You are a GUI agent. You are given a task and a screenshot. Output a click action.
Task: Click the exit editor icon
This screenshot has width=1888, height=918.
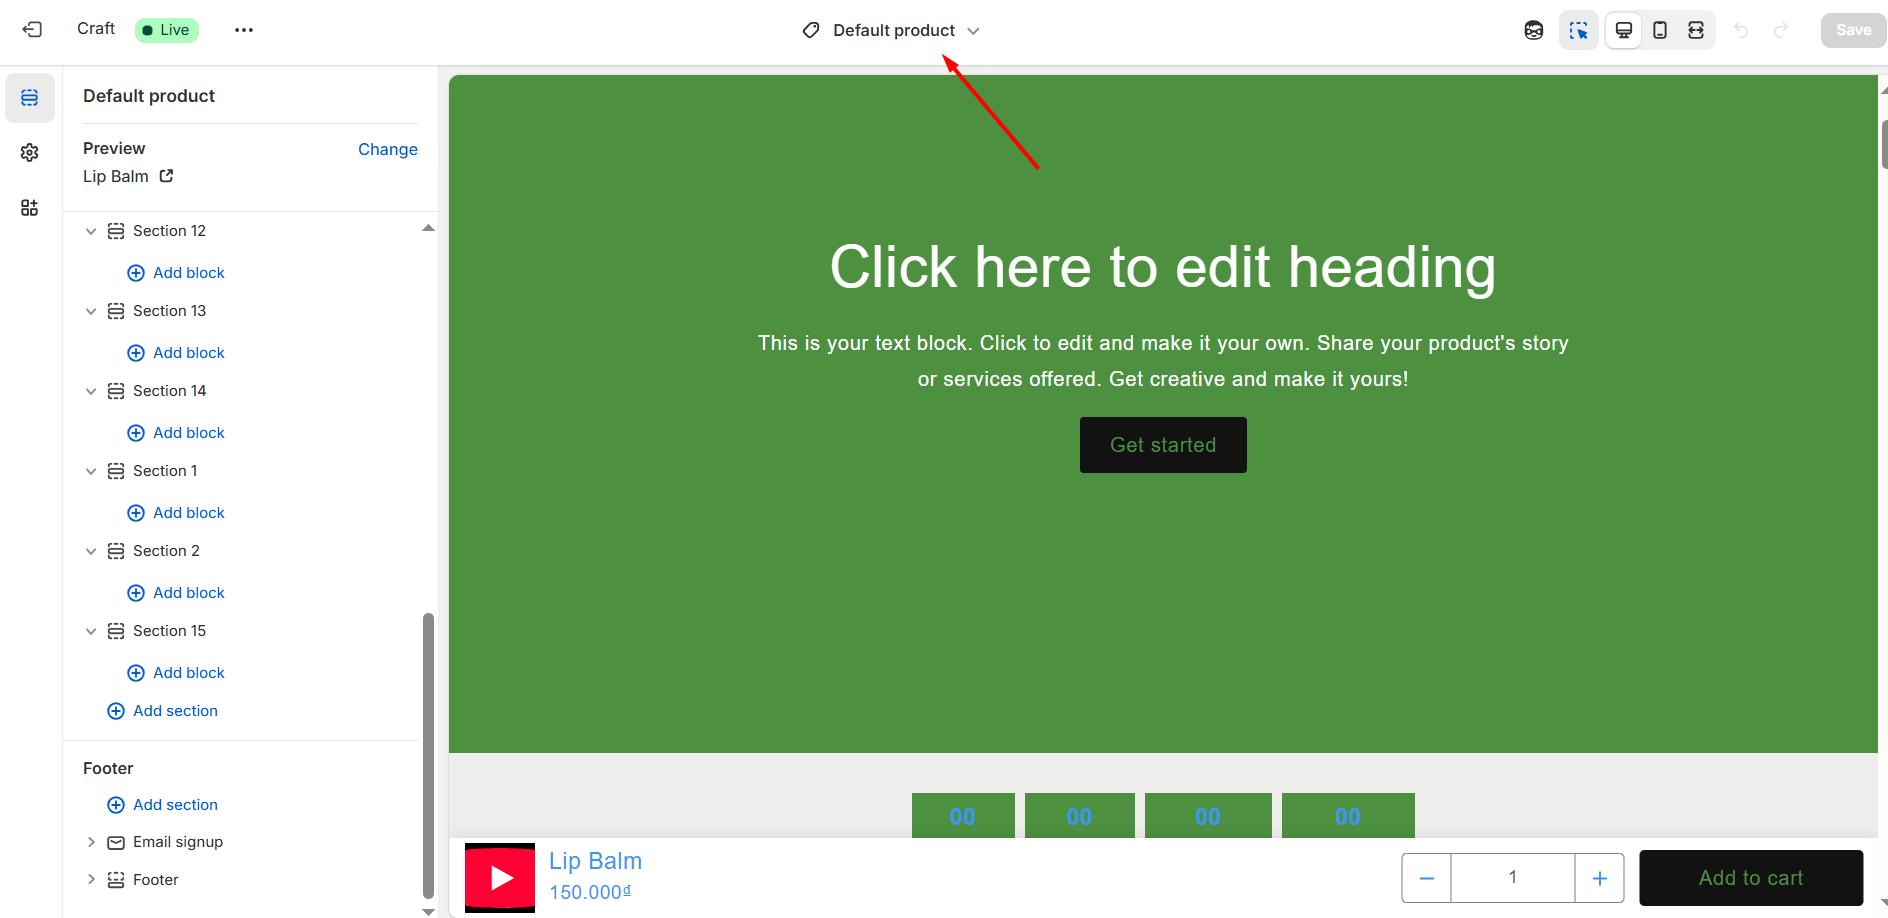tap(32, 30)
